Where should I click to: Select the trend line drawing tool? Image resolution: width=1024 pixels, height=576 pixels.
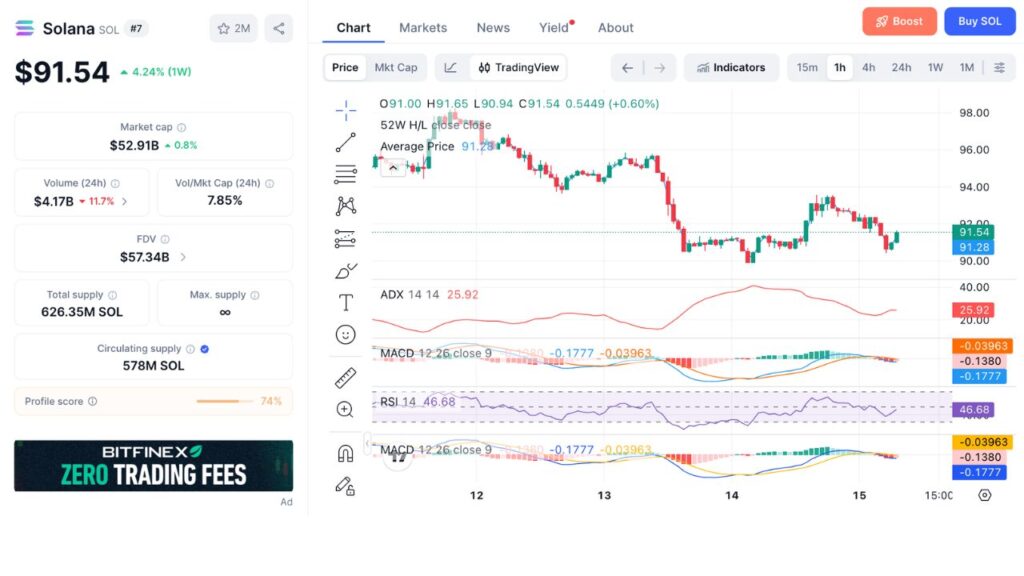[x=345, y=142]
